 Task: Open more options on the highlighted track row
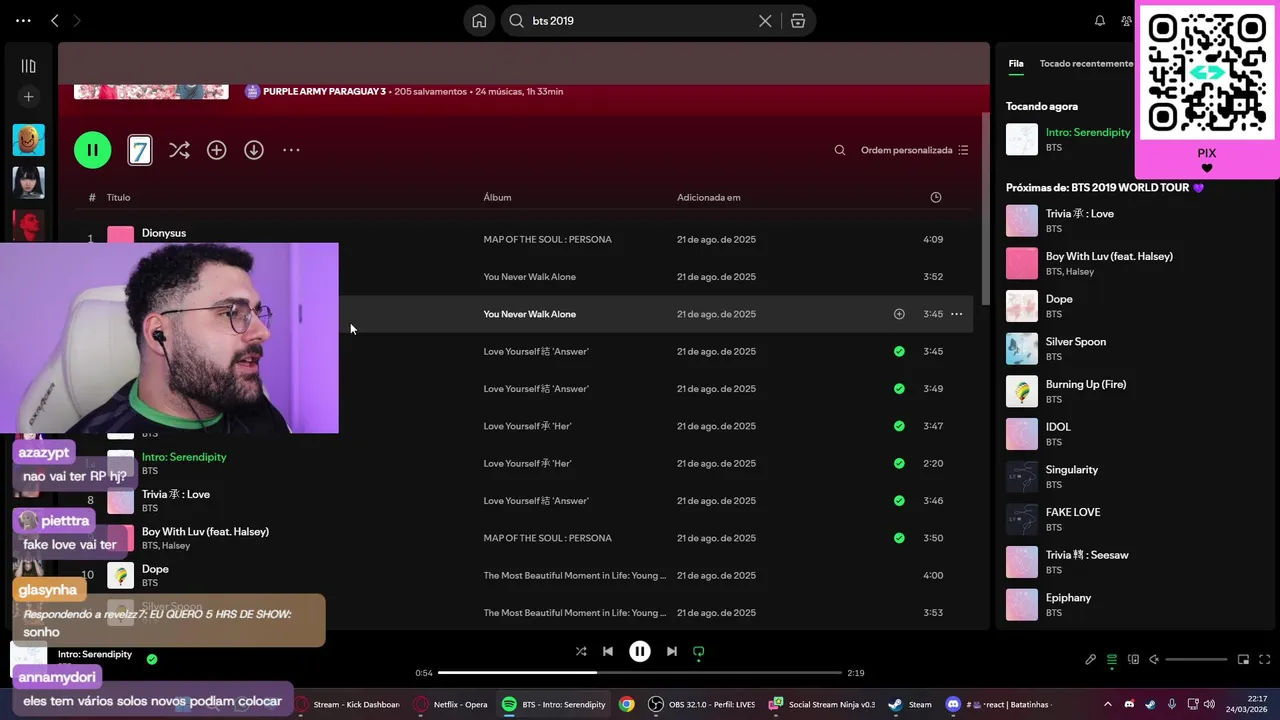tap(956, 314)
